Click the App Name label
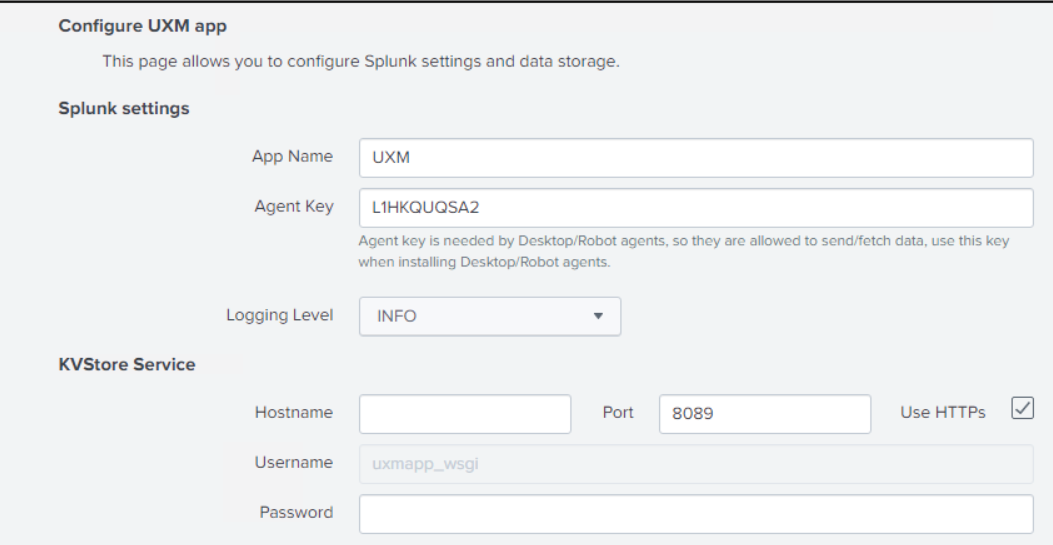Image resolution: width=1053 pixels, height=545 pixels. point(293,157)
